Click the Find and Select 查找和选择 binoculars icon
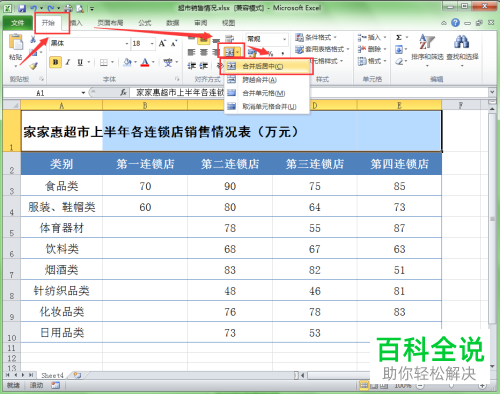Image resolution: width=500 pixels, height=394 pixels. point(462,42)
